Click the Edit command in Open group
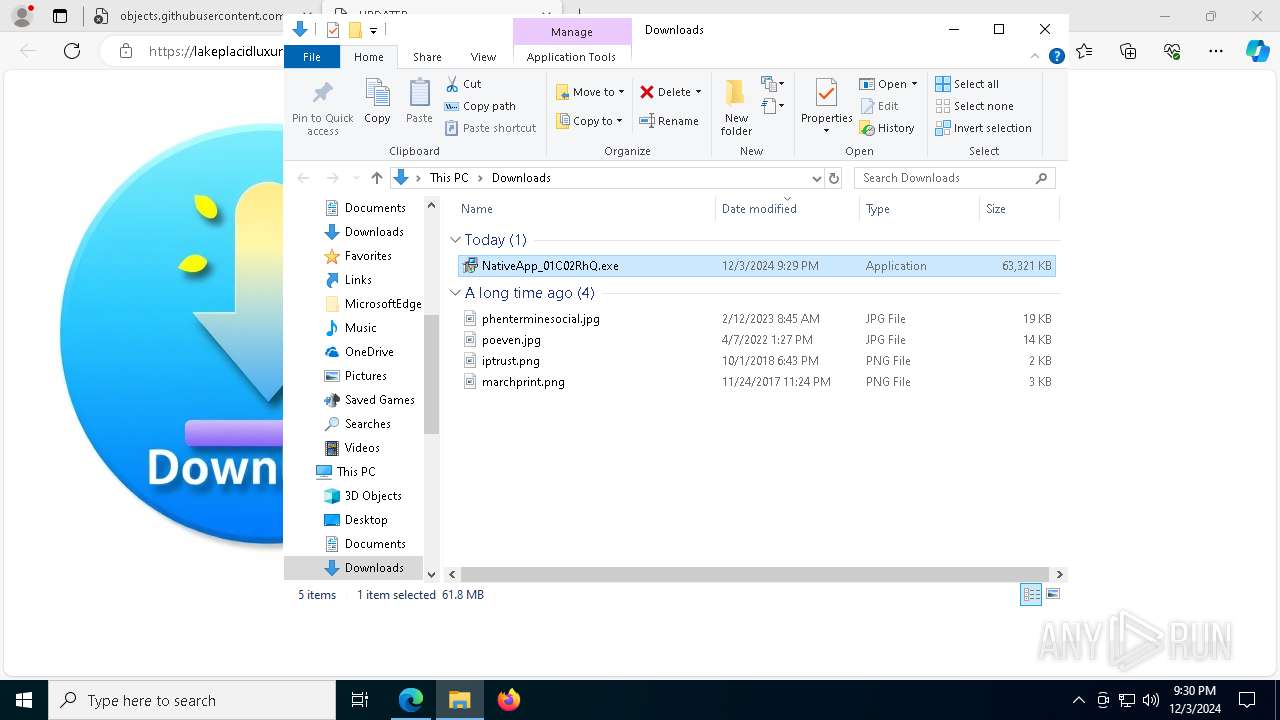 click(x=879, y=106)
